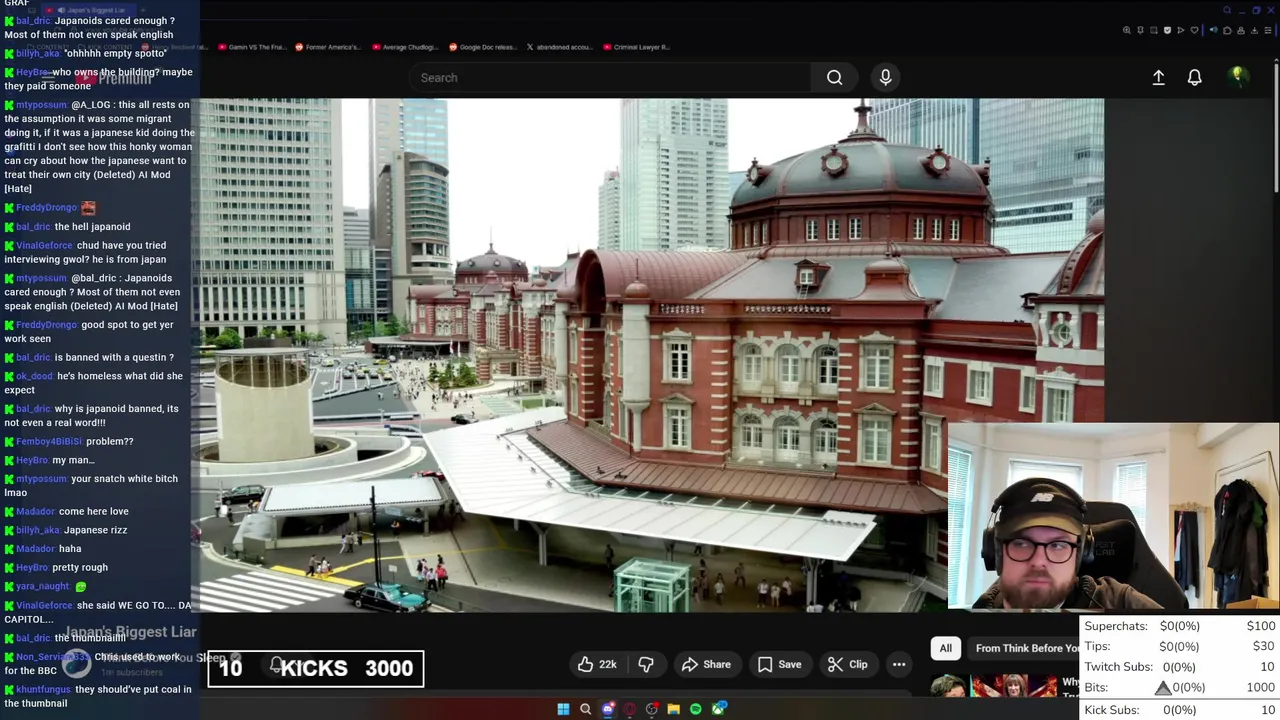Click the browser title bar search icon
This screenshot has height=720, width=1280.
pos(1227,10)
